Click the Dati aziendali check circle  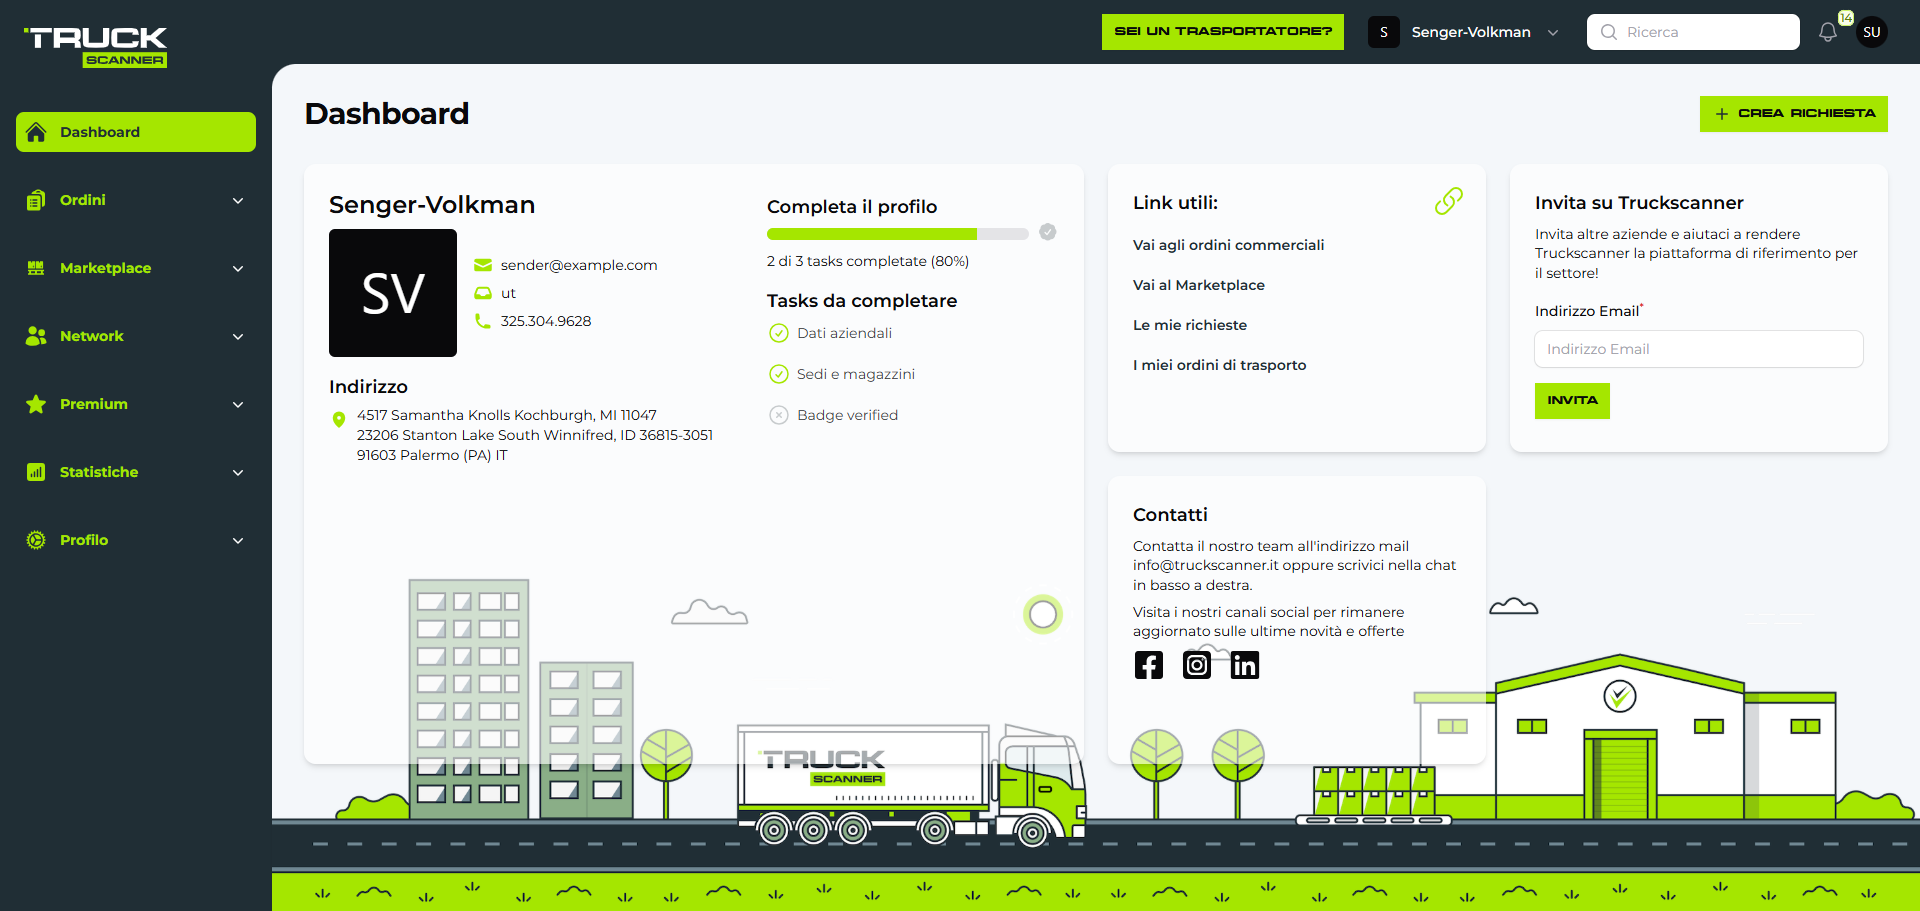[x=779, y=333]
